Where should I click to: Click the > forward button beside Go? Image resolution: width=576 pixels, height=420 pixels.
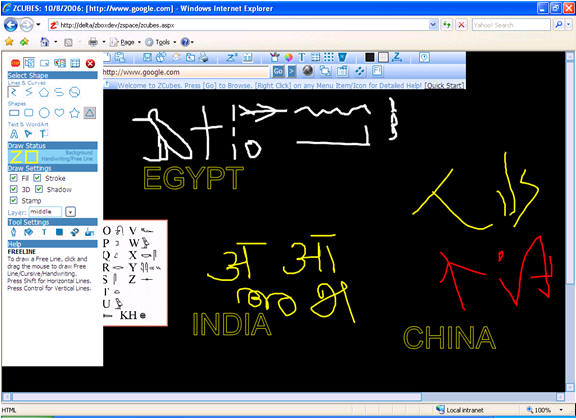pos(291,71)
